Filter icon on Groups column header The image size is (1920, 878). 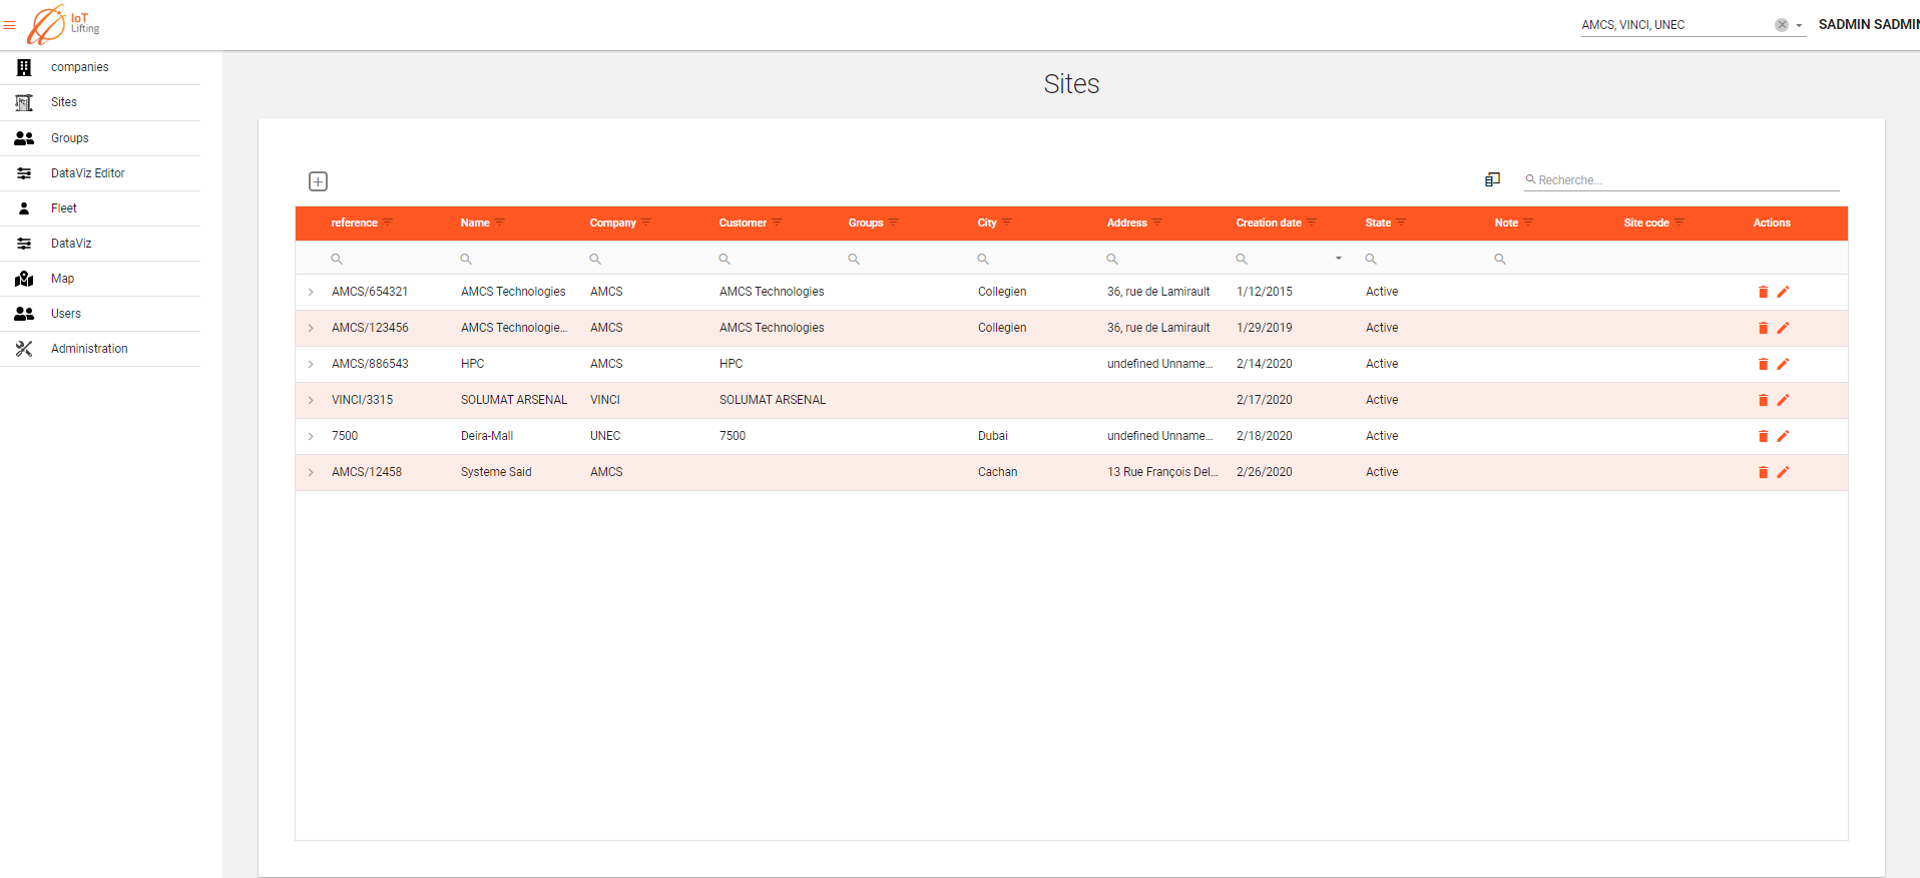pos(894,222)
